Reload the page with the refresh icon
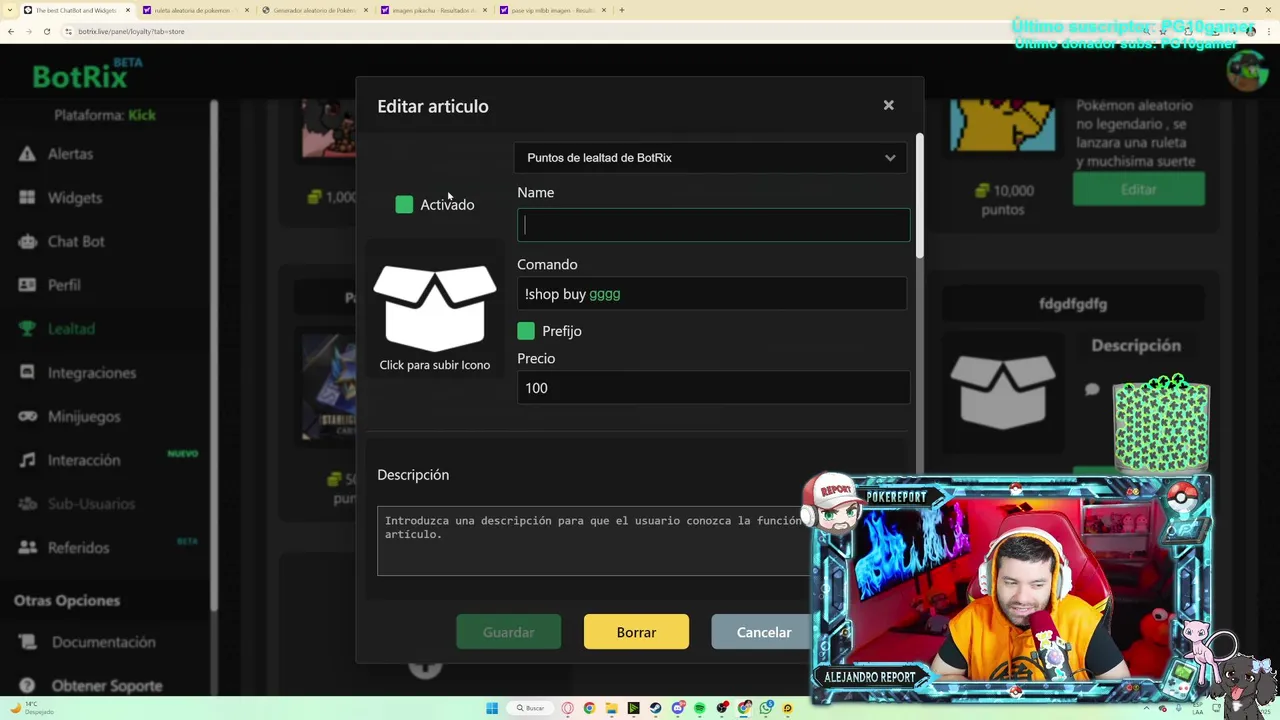The height and width of the screenshot is (720, 1280). pyautogui.click(x=46, y=31)
